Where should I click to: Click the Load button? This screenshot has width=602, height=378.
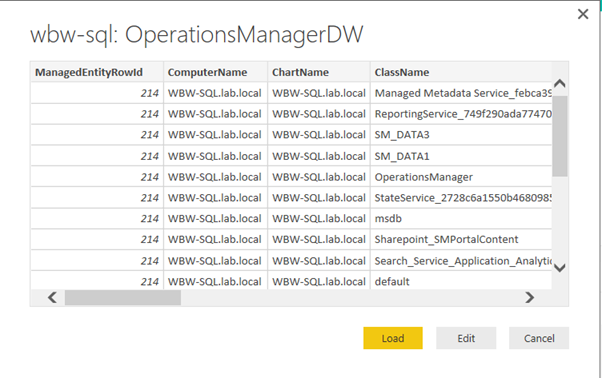pyautogui.click(x=393, y=338)
